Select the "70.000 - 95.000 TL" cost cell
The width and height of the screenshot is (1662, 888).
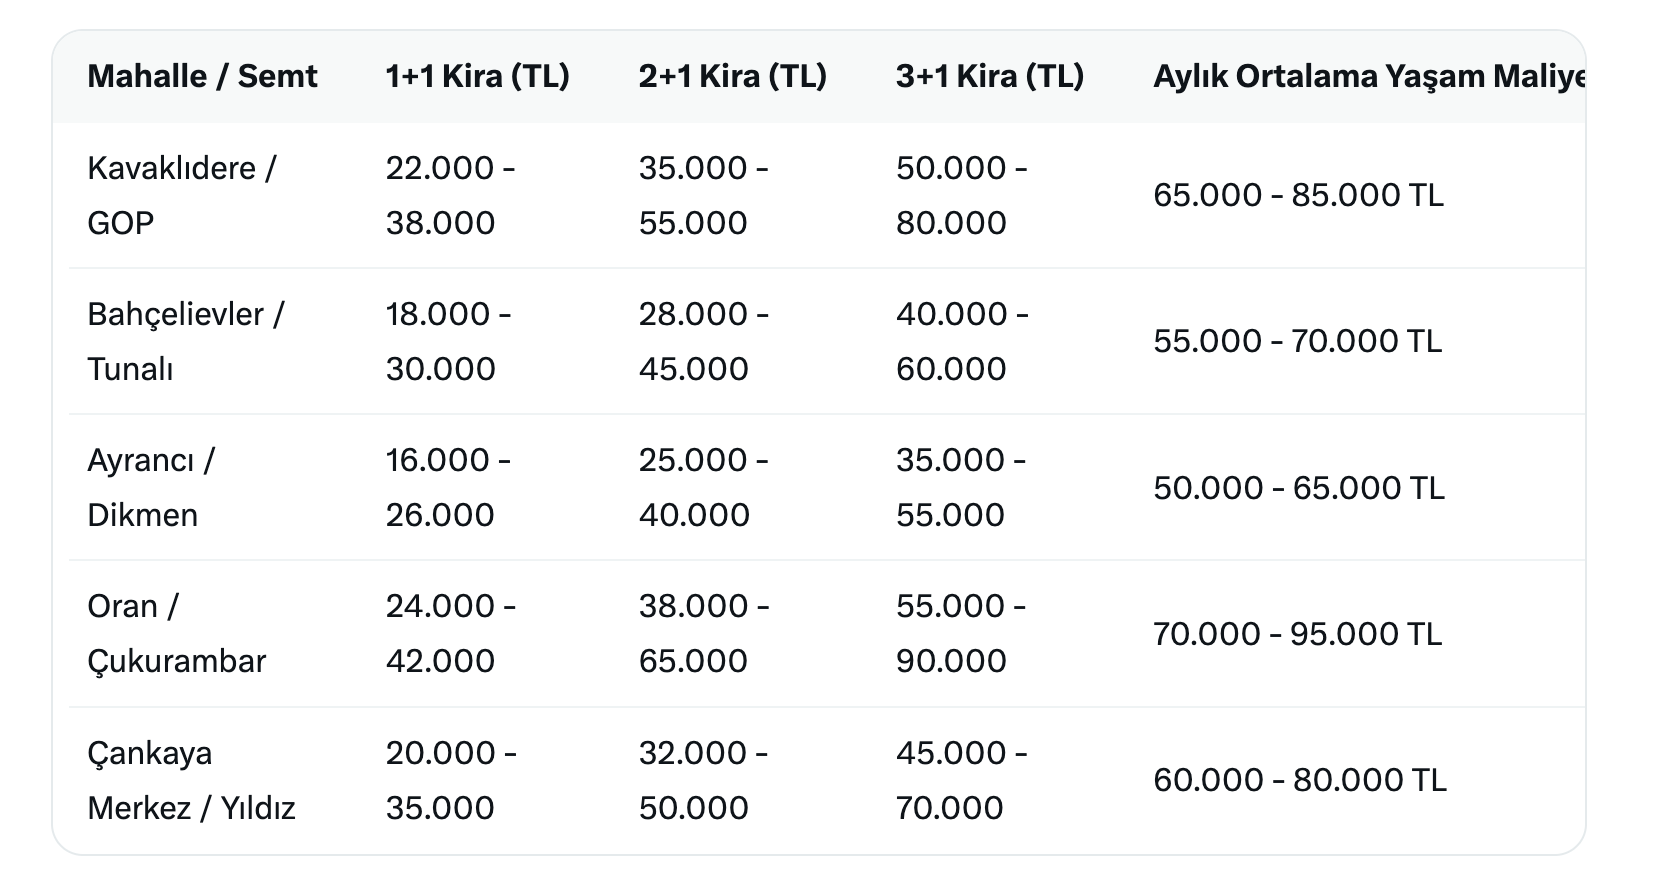(x=1297, y=634)
